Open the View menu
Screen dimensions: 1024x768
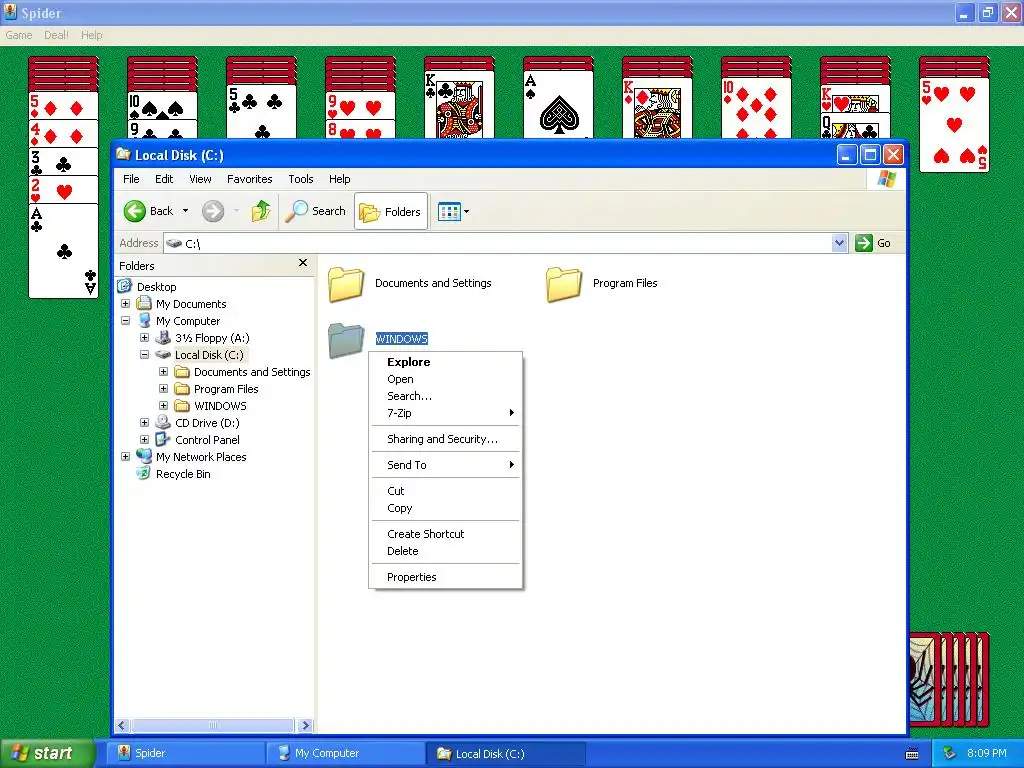200,179
